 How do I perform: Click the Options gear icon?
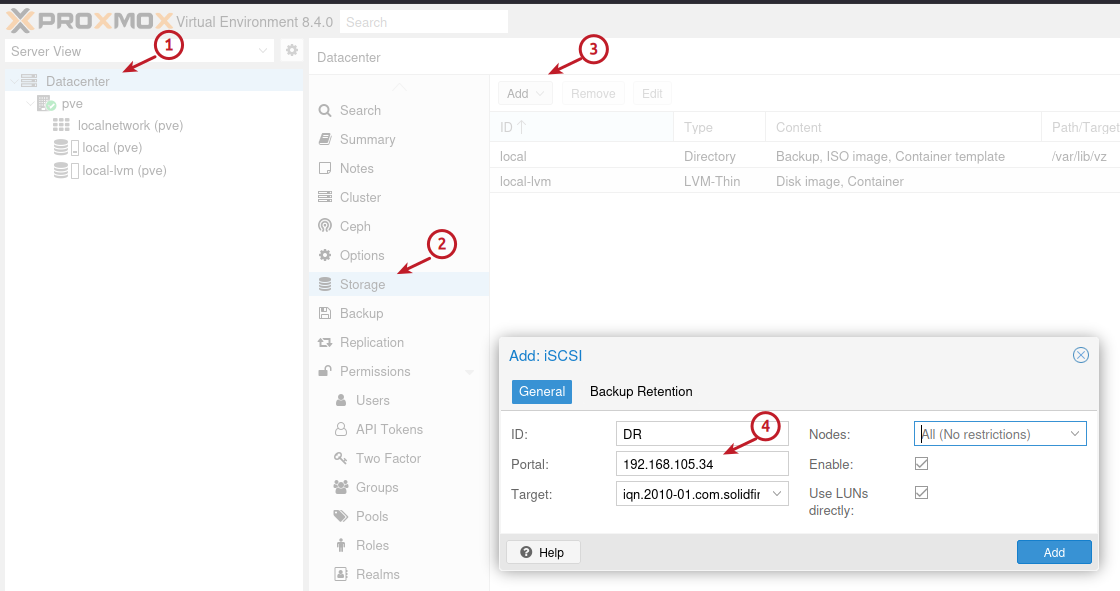click(x=325, y=255)
